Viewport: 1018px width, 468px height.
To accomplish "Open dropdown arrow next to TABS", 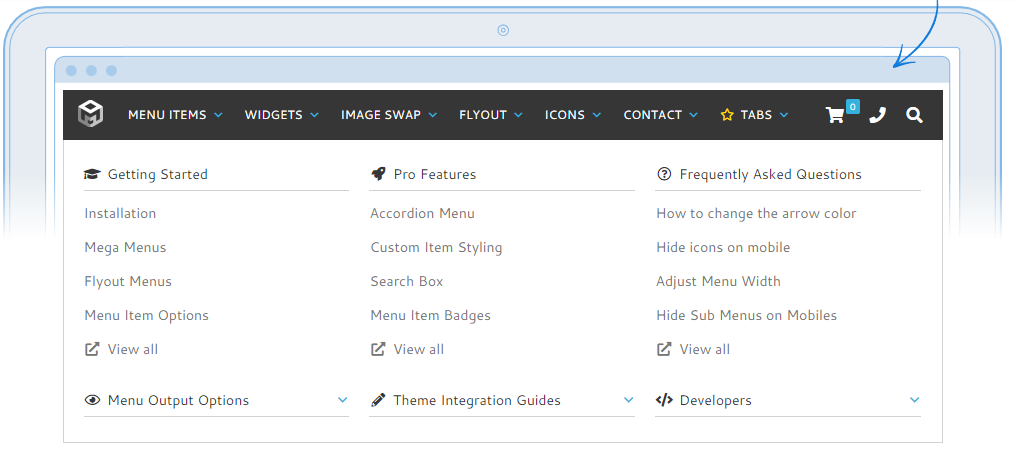I will click(784, 115).
